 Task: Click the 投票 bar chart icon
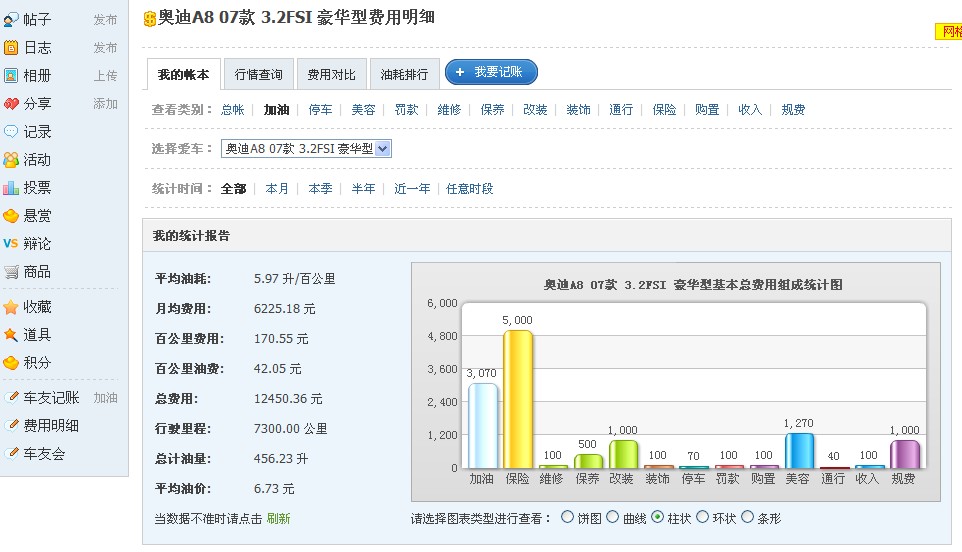coord(11,188)
